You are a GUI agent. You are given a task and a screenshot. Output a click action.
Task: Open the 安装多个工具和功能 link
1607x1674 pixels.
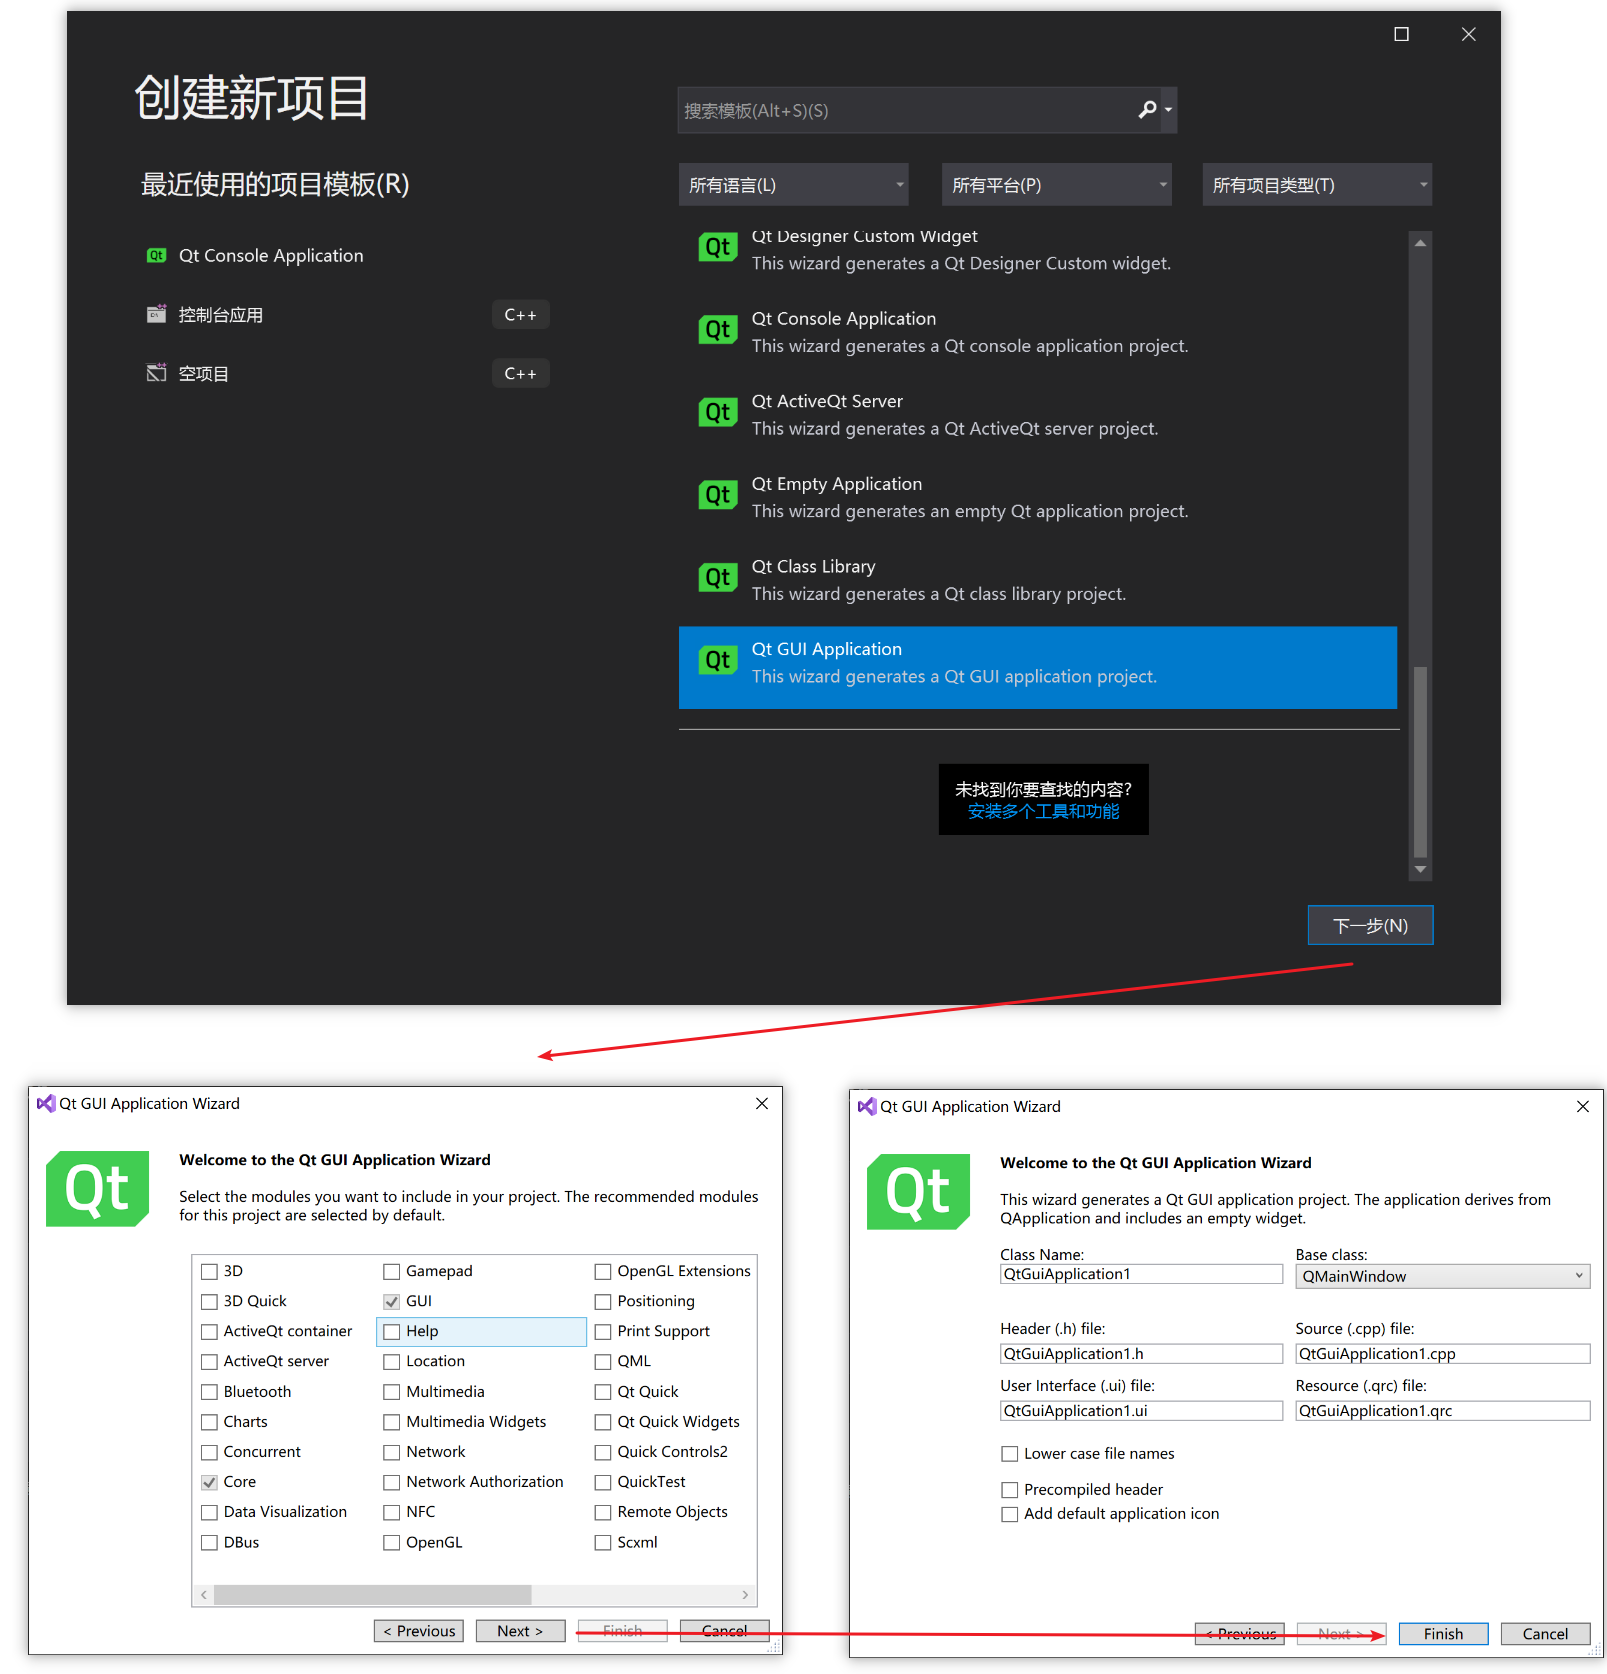click(1043, 812)
